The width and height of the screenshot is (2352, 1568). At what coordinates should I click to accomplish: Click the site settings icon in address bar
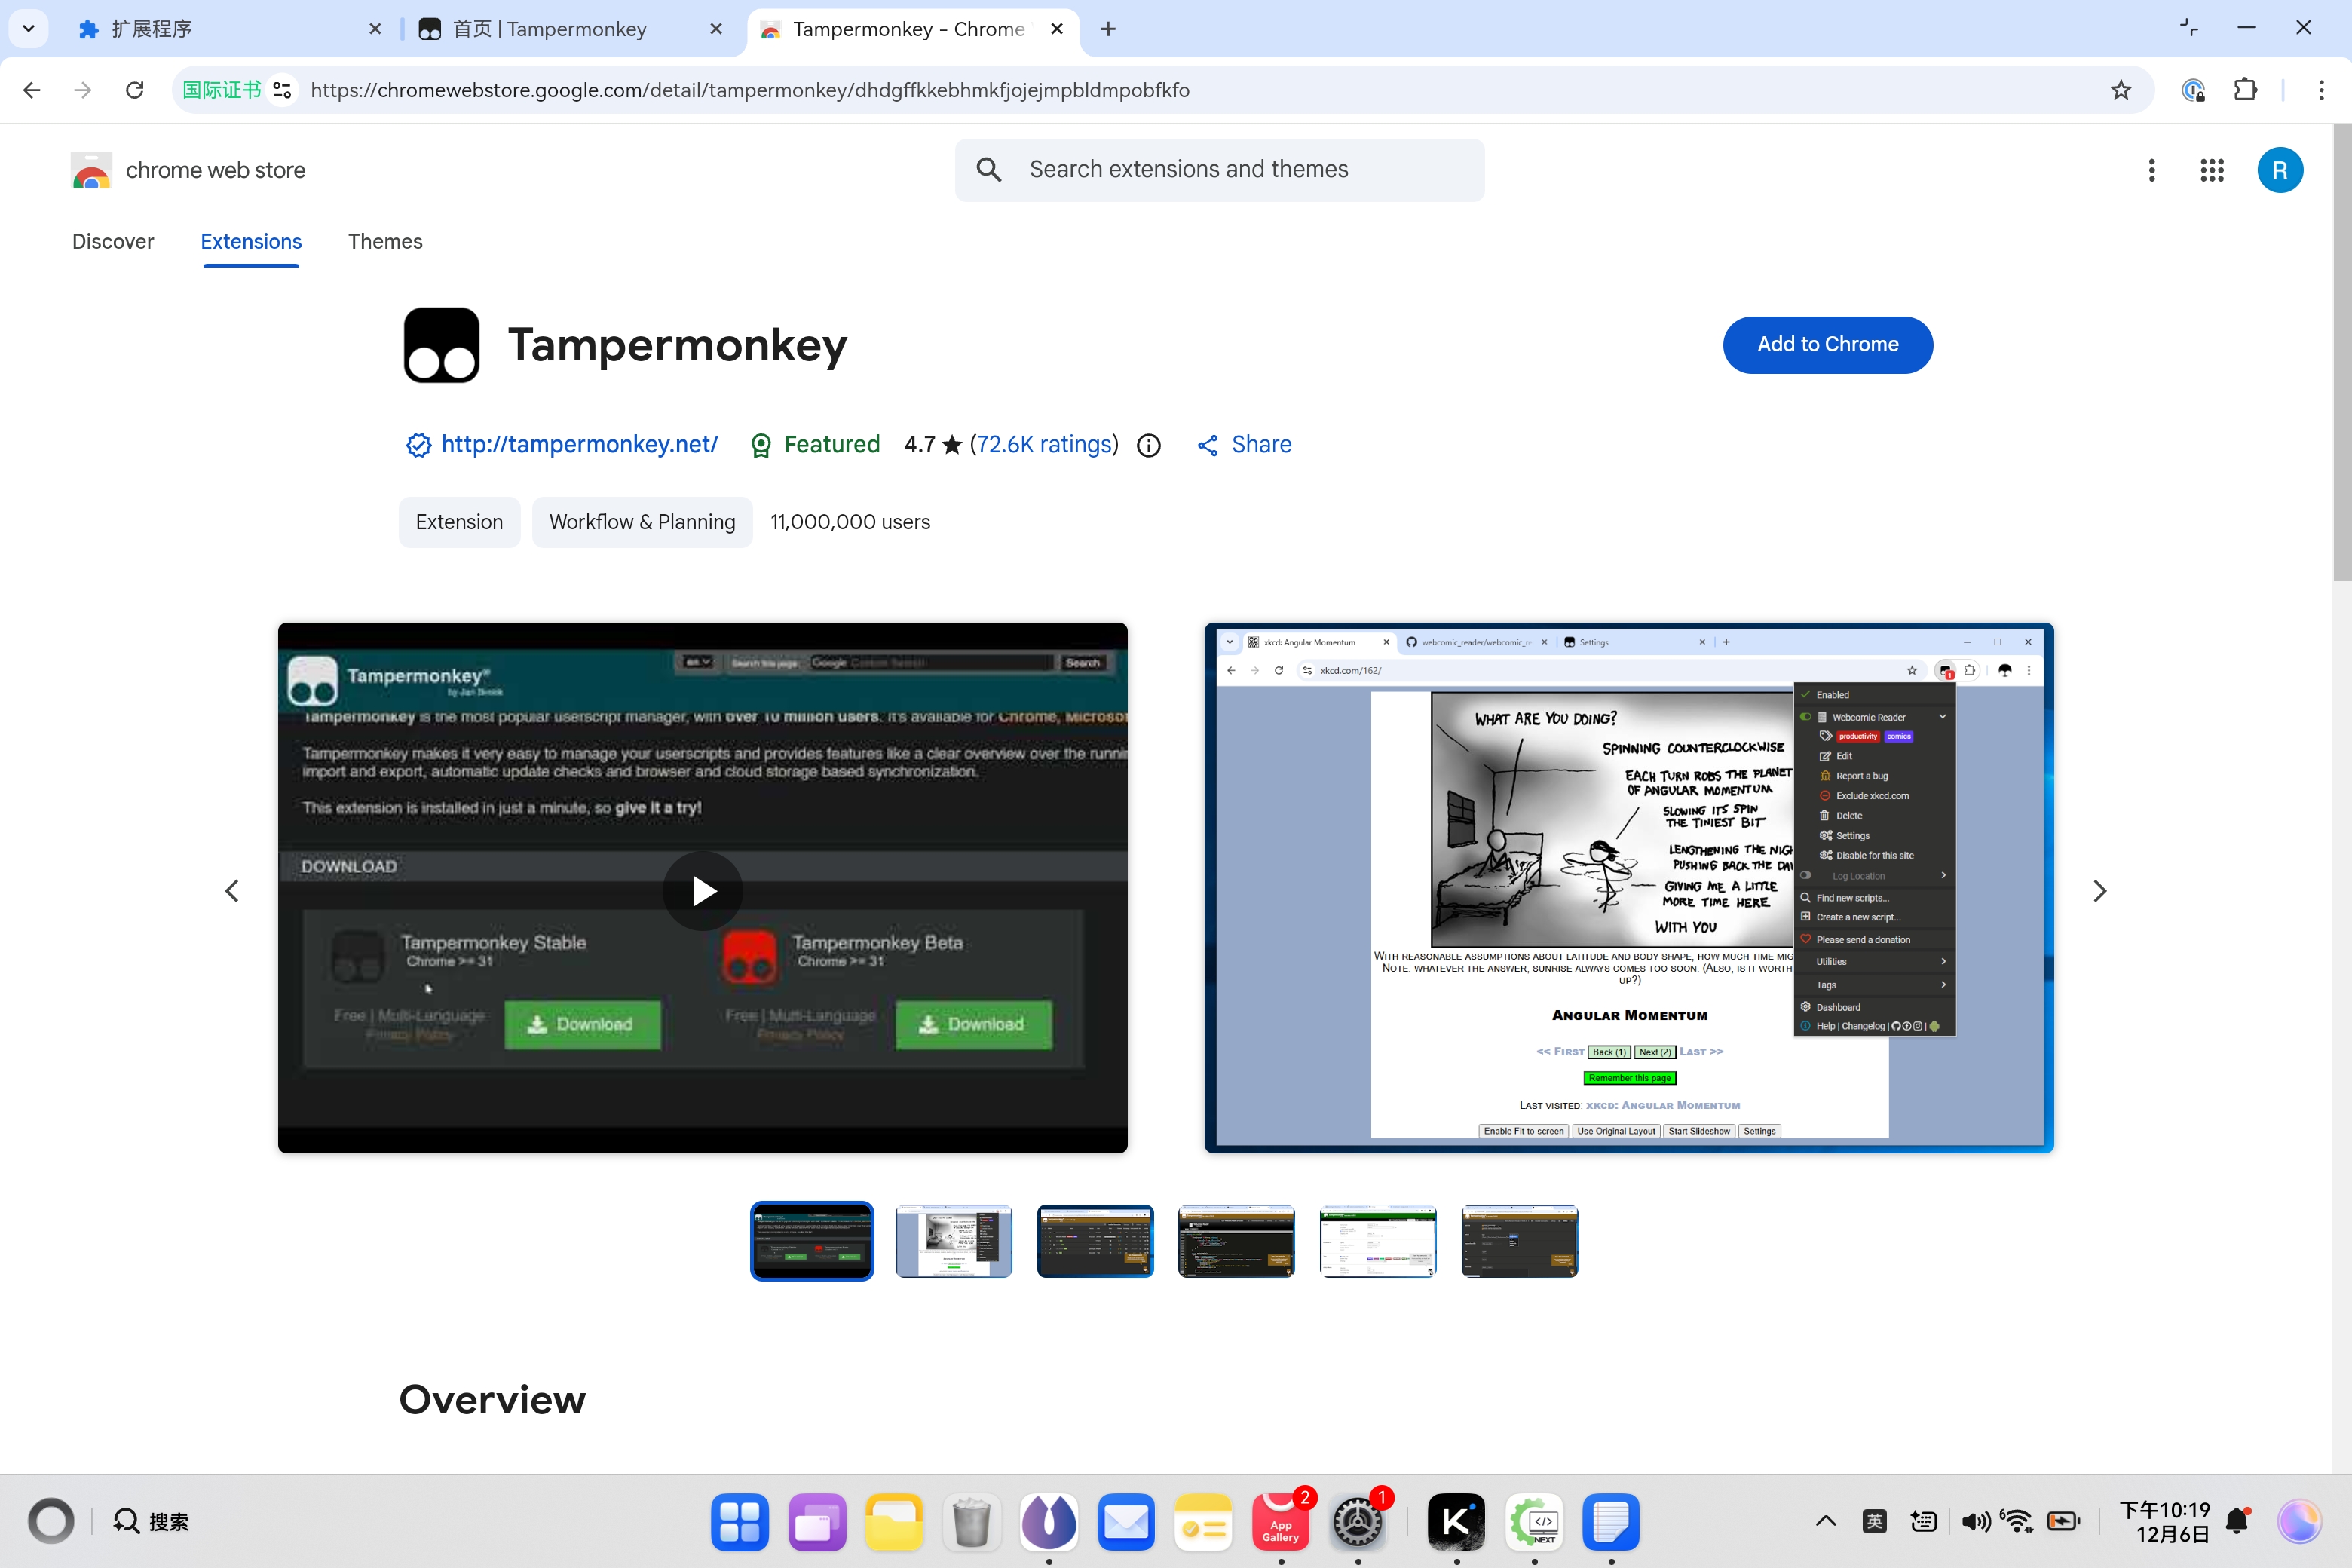click(283, 90)
